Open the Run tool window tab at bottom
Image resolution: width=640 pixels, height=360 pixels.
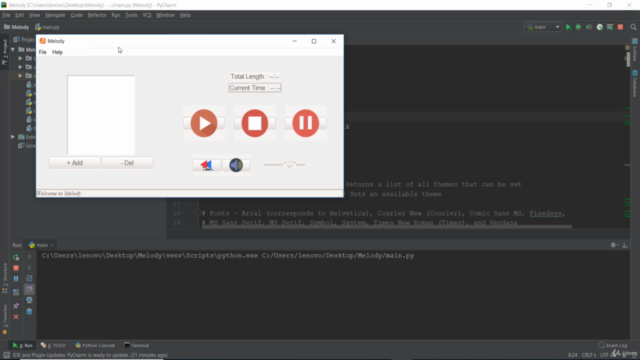click(23, 345)
